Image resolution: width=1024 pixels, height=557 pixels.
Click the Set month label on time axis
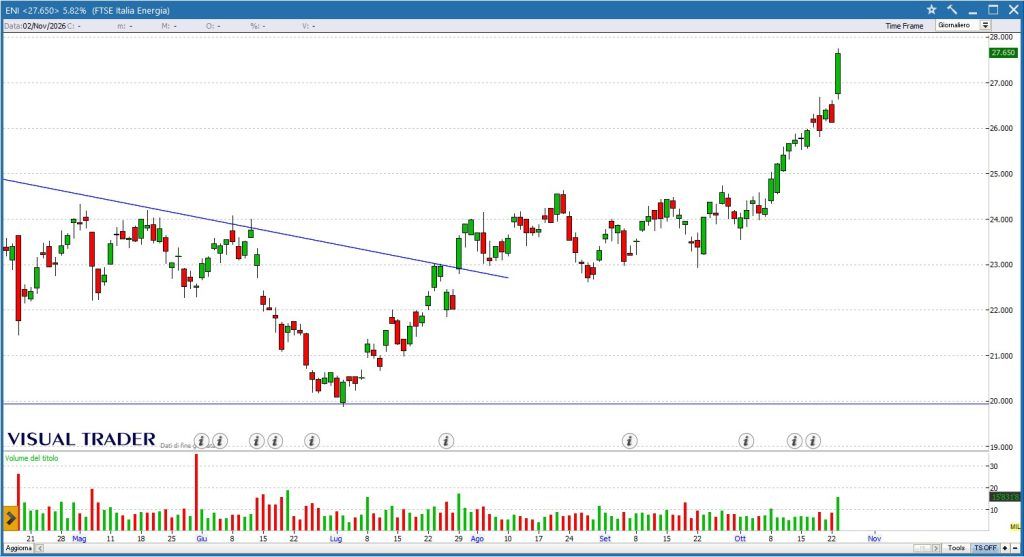click(x=605, y=539)
